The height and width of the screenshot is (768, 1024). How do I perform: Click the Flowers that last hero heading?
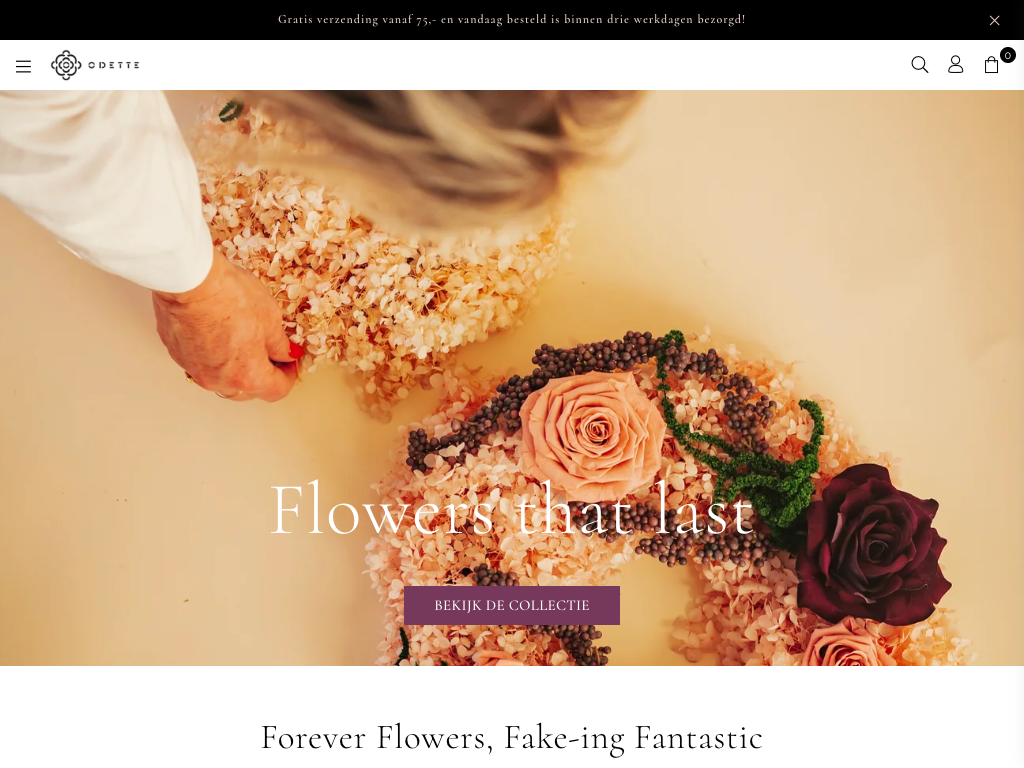coord(511,509)
